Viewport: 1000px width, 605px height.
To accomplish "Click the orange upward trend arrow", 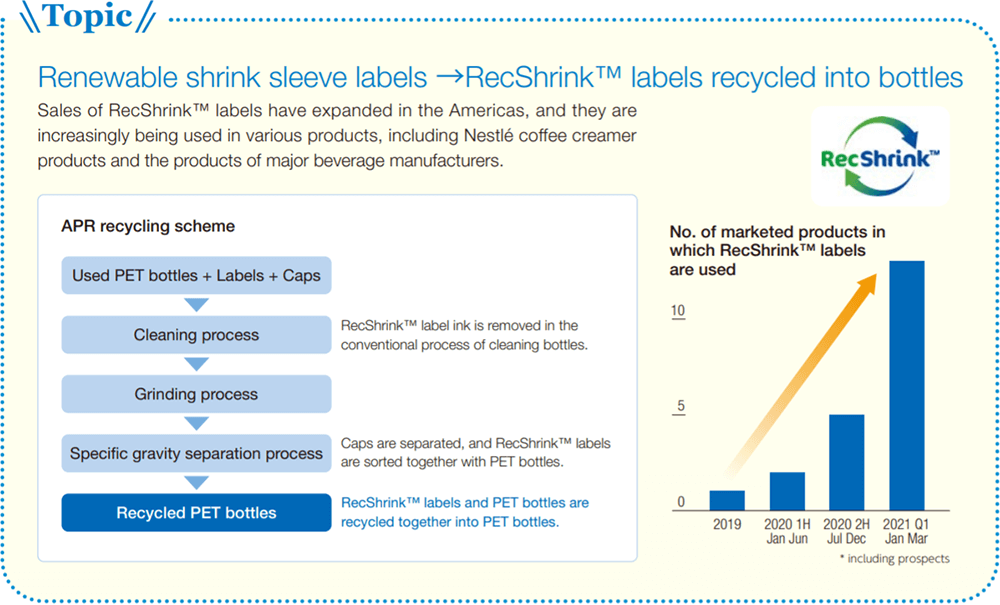I will click(x=802, y=376).
